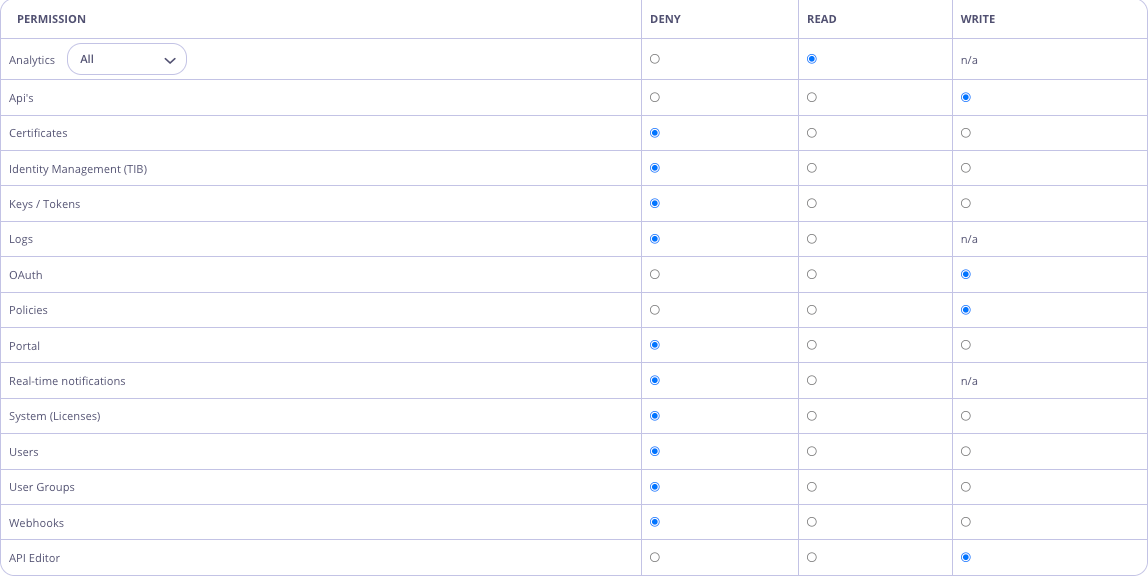Set OAuth permission to Write

tap(966, 274)
